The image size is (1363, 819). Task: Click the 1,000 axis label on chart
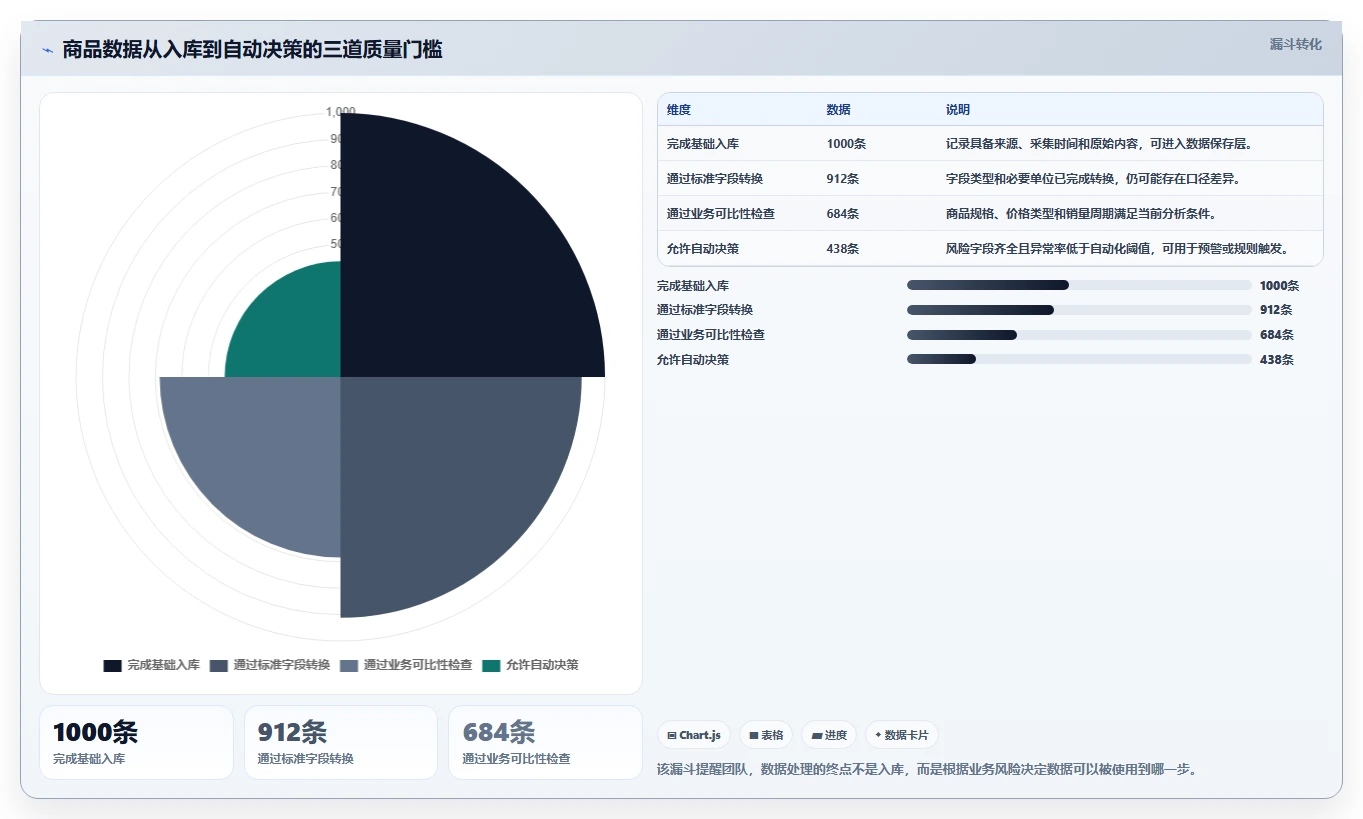[x=341, y=112]
